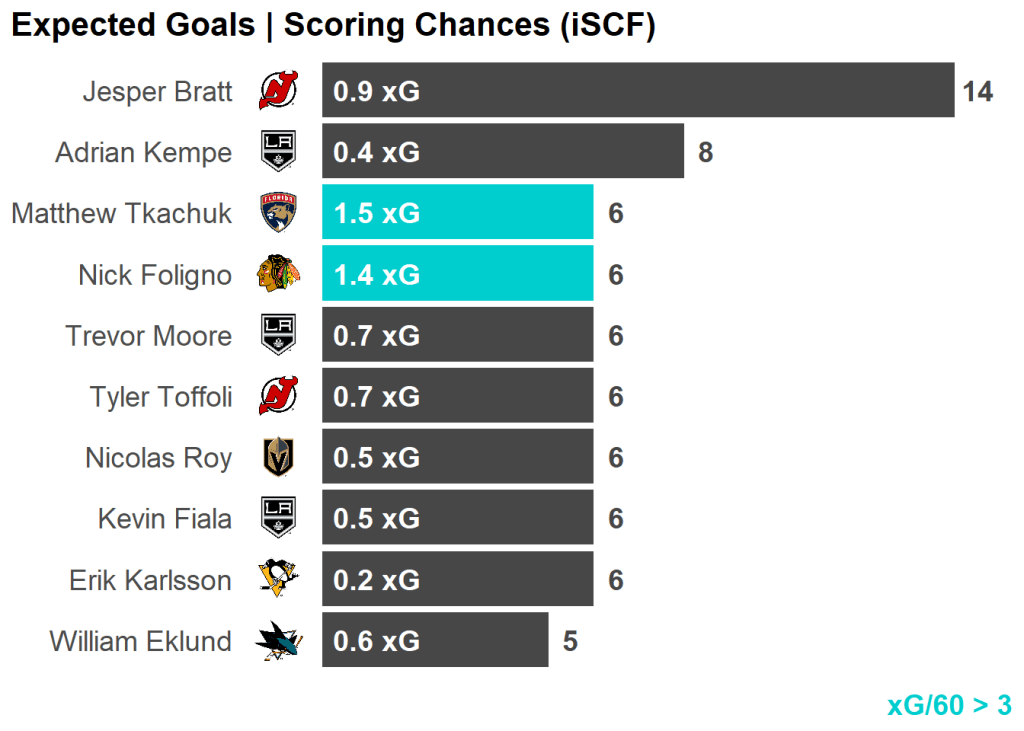Select the William Eklund player label
The height and width of the screenshot is (731, 1024).
140,641
